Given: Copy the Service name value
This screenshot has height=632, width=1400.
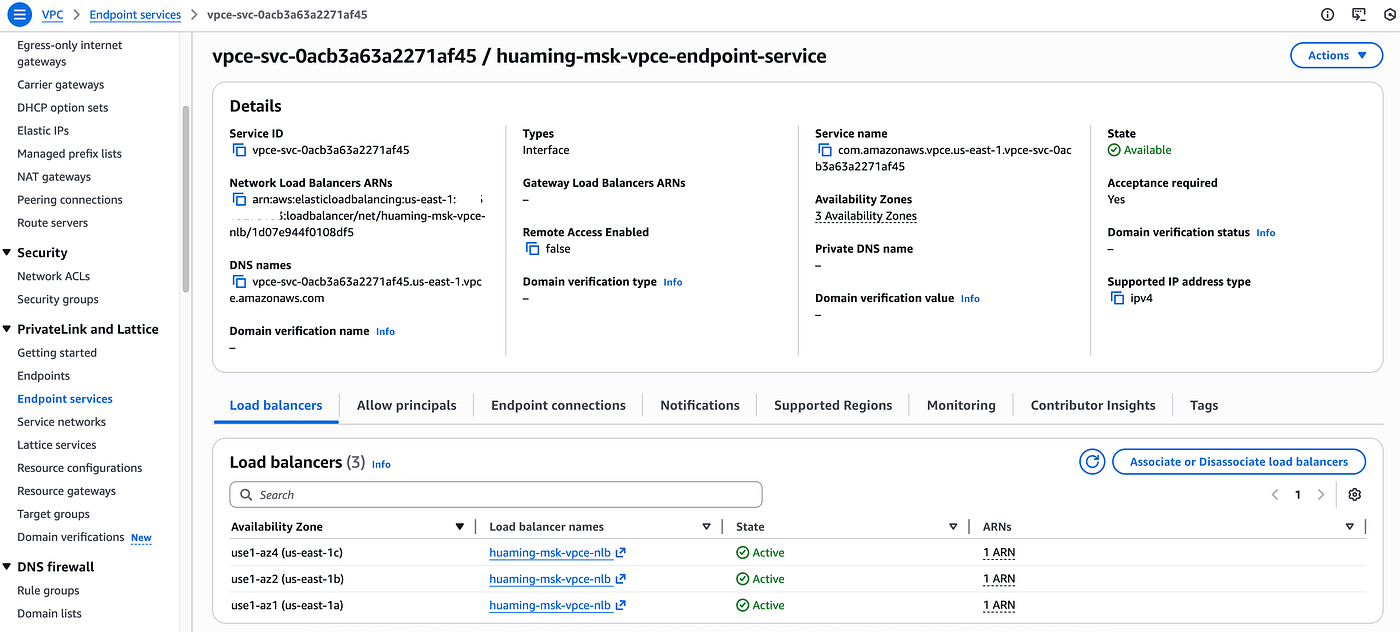Looking at the screenshot, I should (x=825, y=150).
